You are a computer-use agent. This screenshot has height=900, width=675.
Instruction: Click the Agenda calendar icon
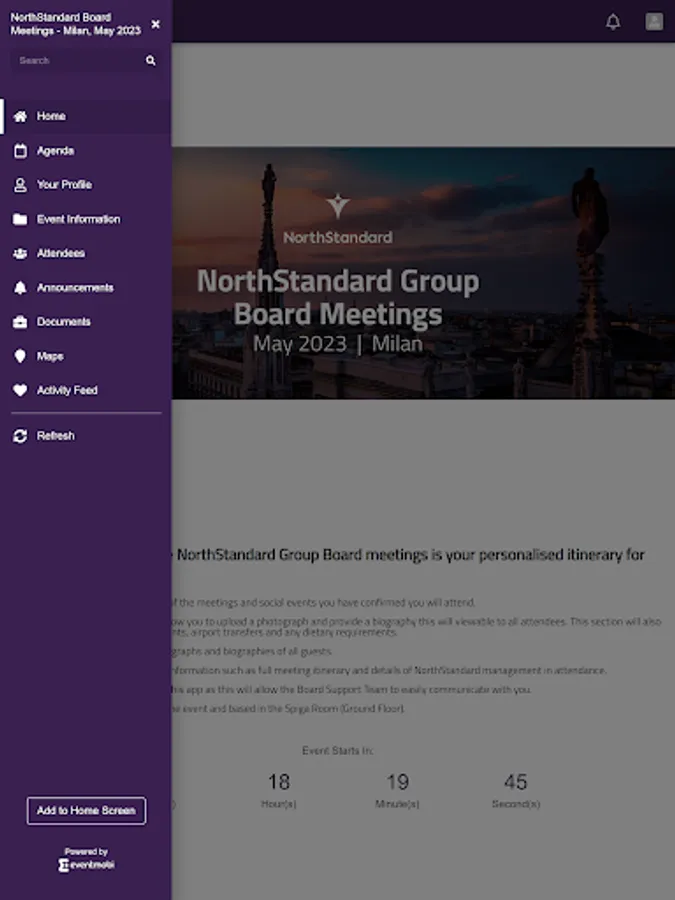click(x=20, y=151)
